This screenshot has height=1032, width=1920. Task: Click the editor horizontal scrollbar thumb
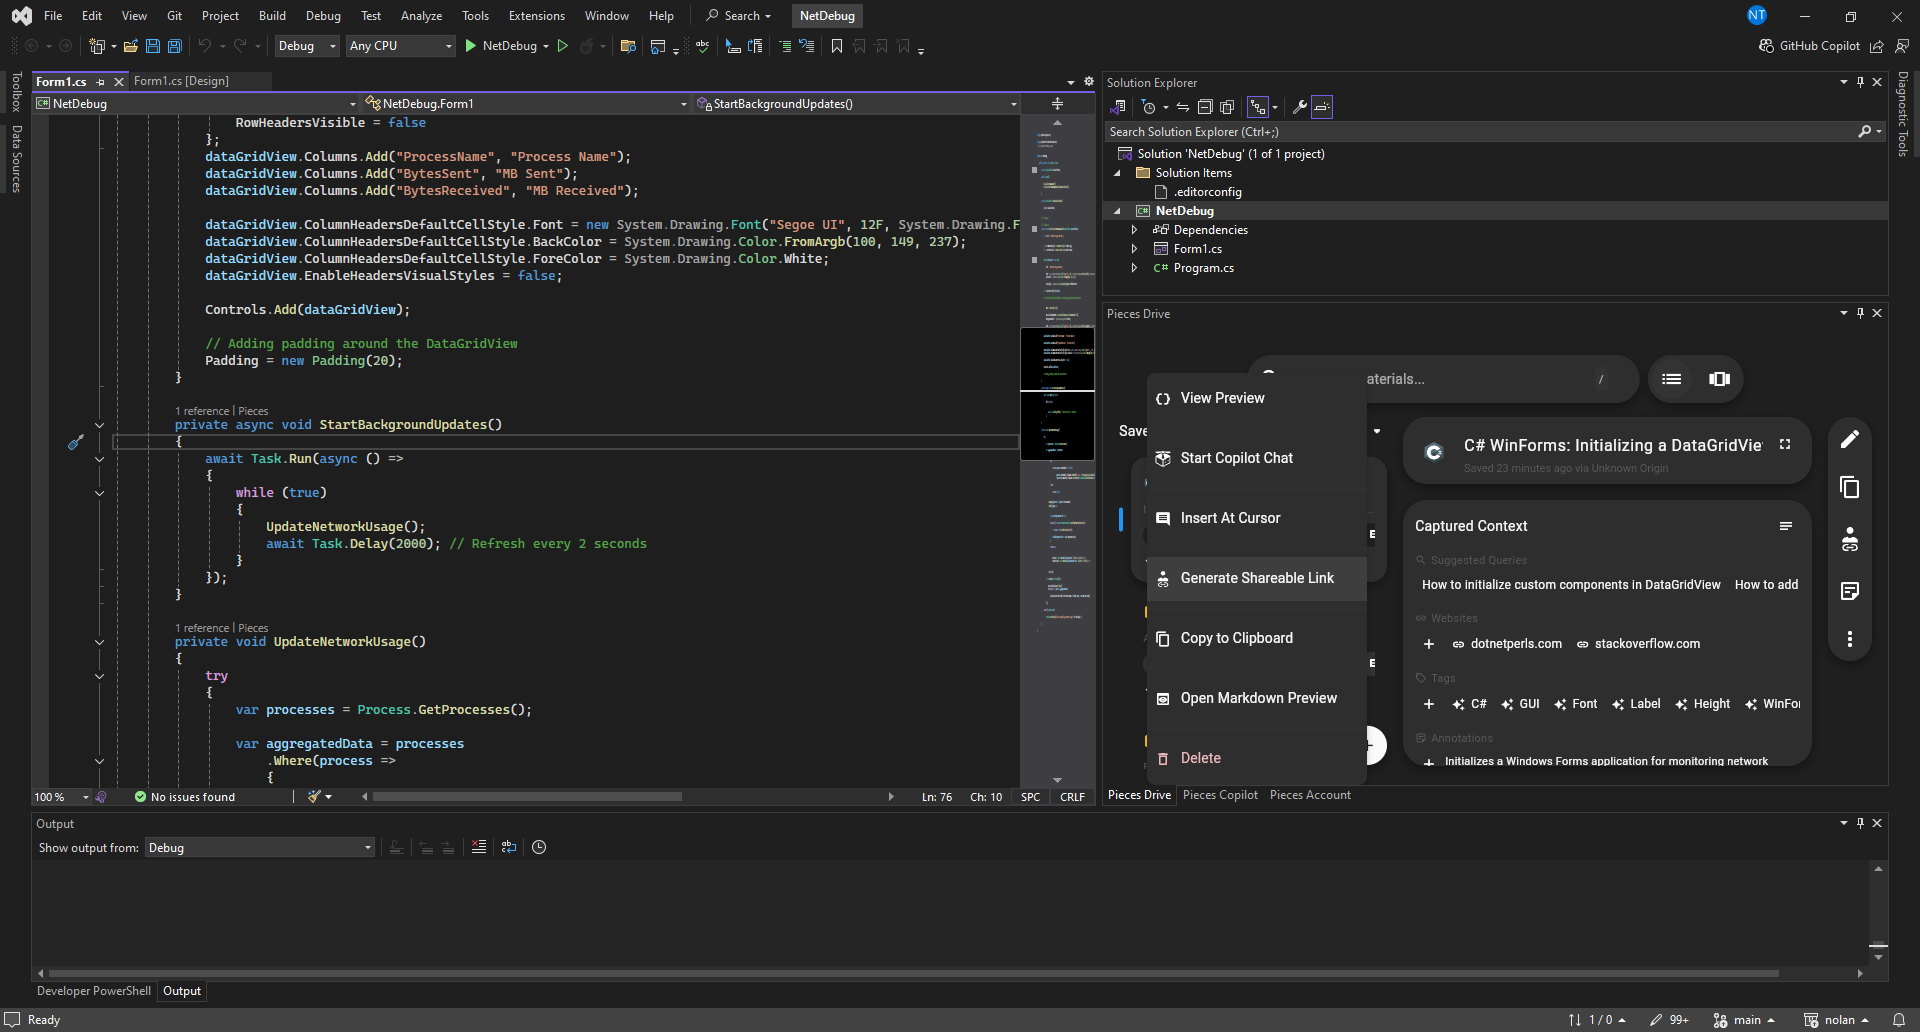[x=528, y=797]
